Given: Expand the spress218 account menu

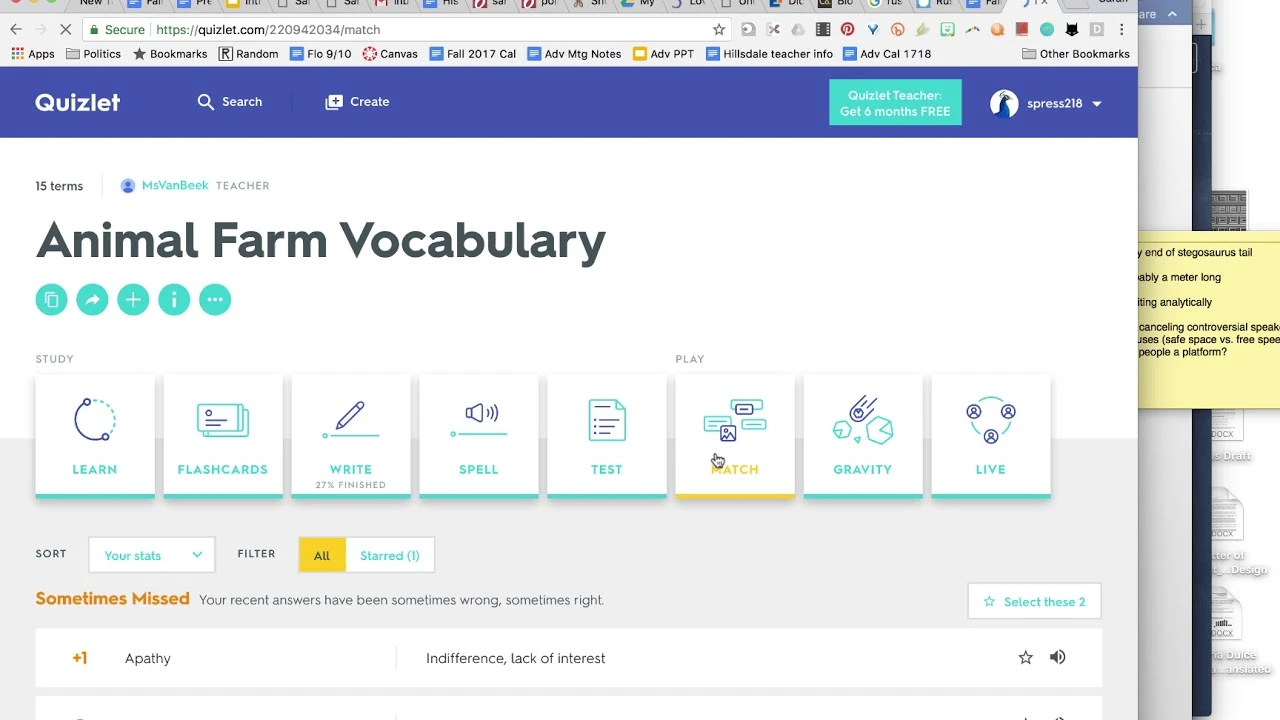Looking at the screenshot, I should pyautogui.click(x=1047, y=102).
